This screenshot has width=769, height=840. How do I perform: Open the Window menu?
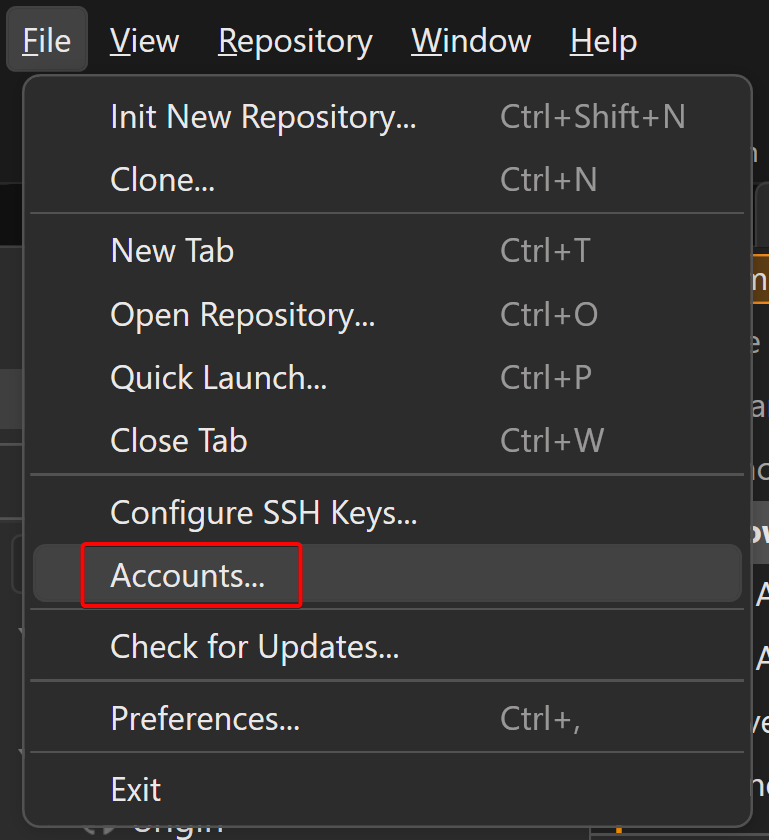470,41
